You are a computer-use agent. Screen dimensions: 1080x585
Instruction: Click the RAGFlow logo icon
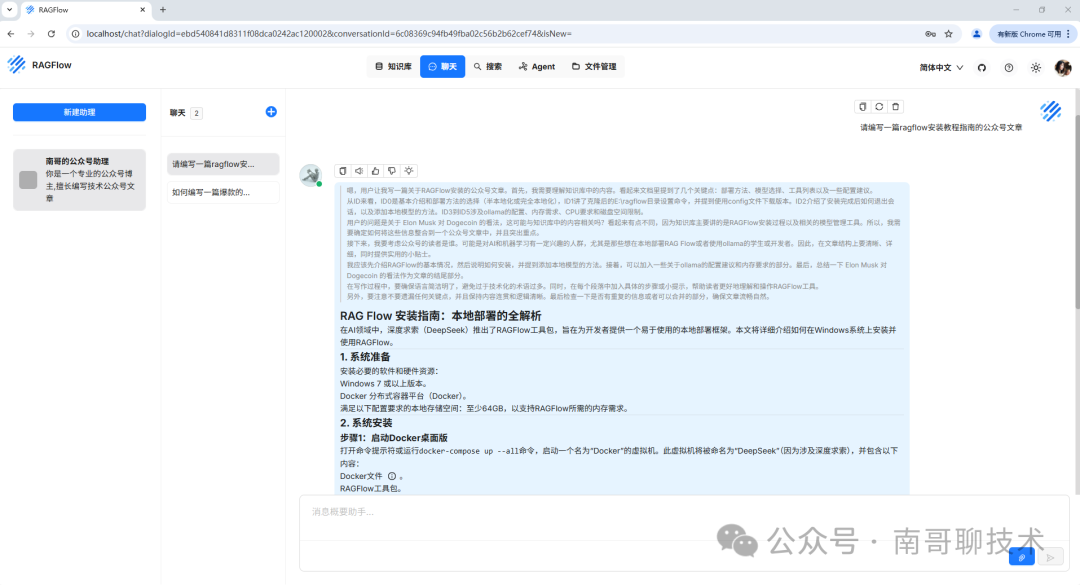17,65
